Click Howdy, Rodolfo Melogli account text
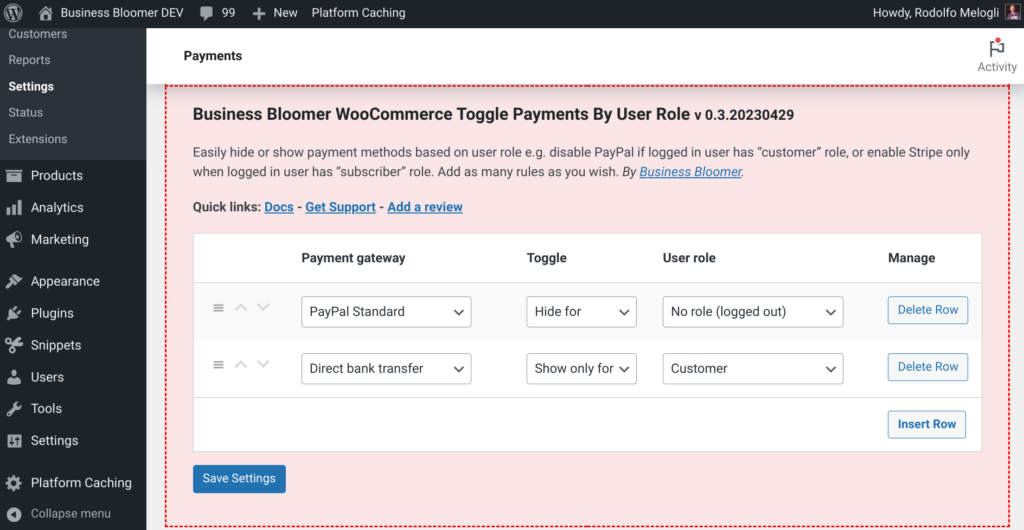 click(x=936, y=13)
